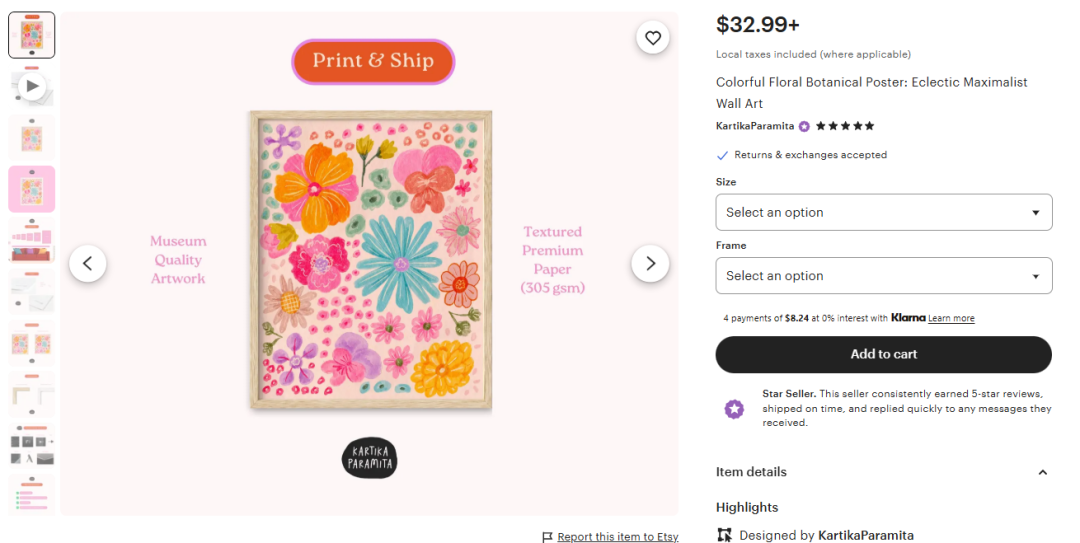Open the Size dropdown

[883, 212]
